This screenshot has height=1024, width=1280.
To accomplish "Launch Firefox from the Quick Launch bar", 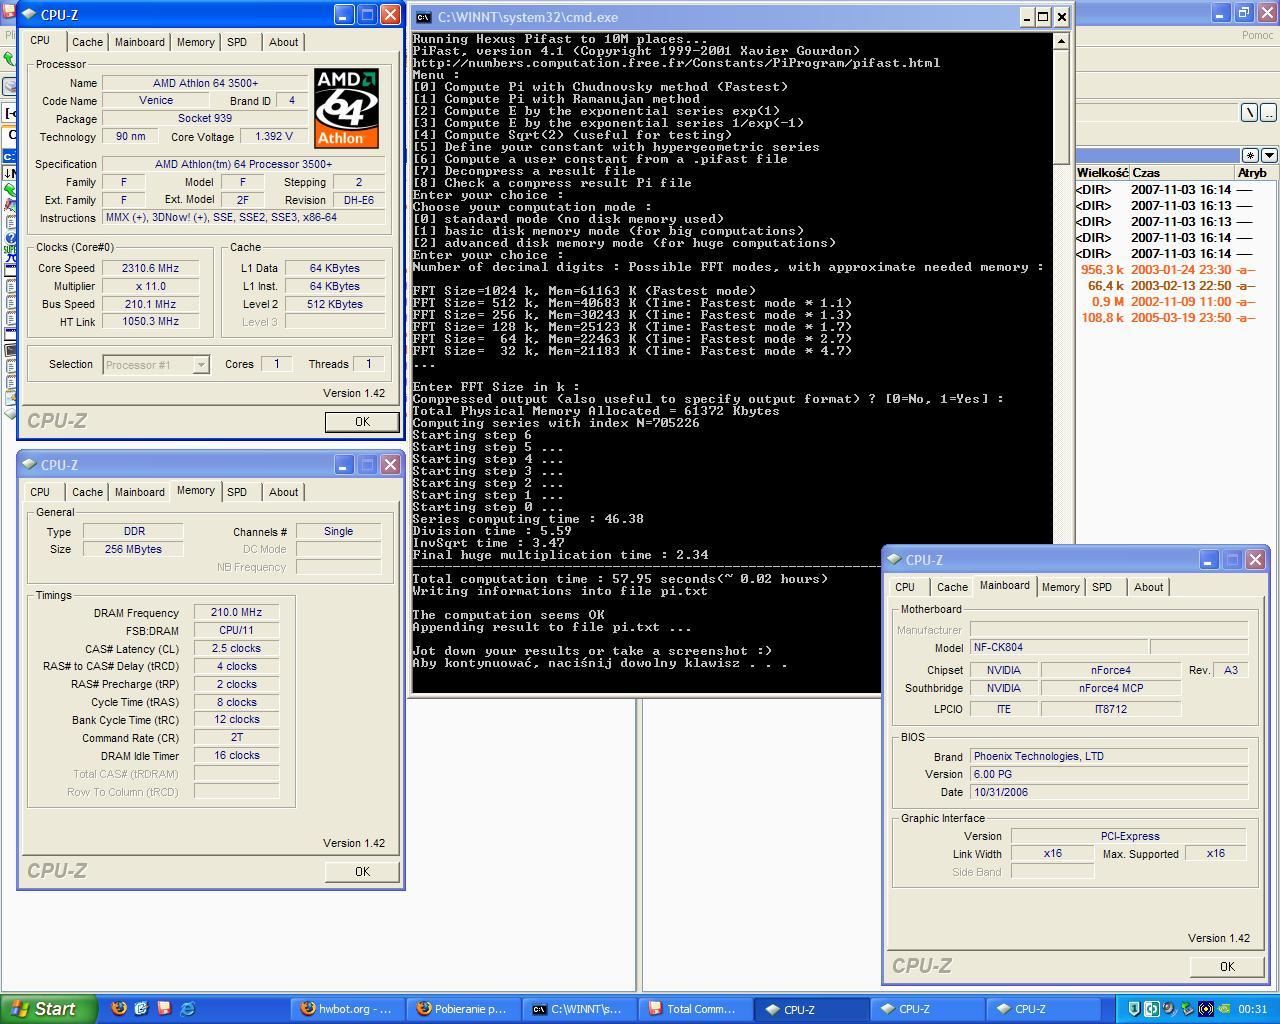I will coord(119,1009).
